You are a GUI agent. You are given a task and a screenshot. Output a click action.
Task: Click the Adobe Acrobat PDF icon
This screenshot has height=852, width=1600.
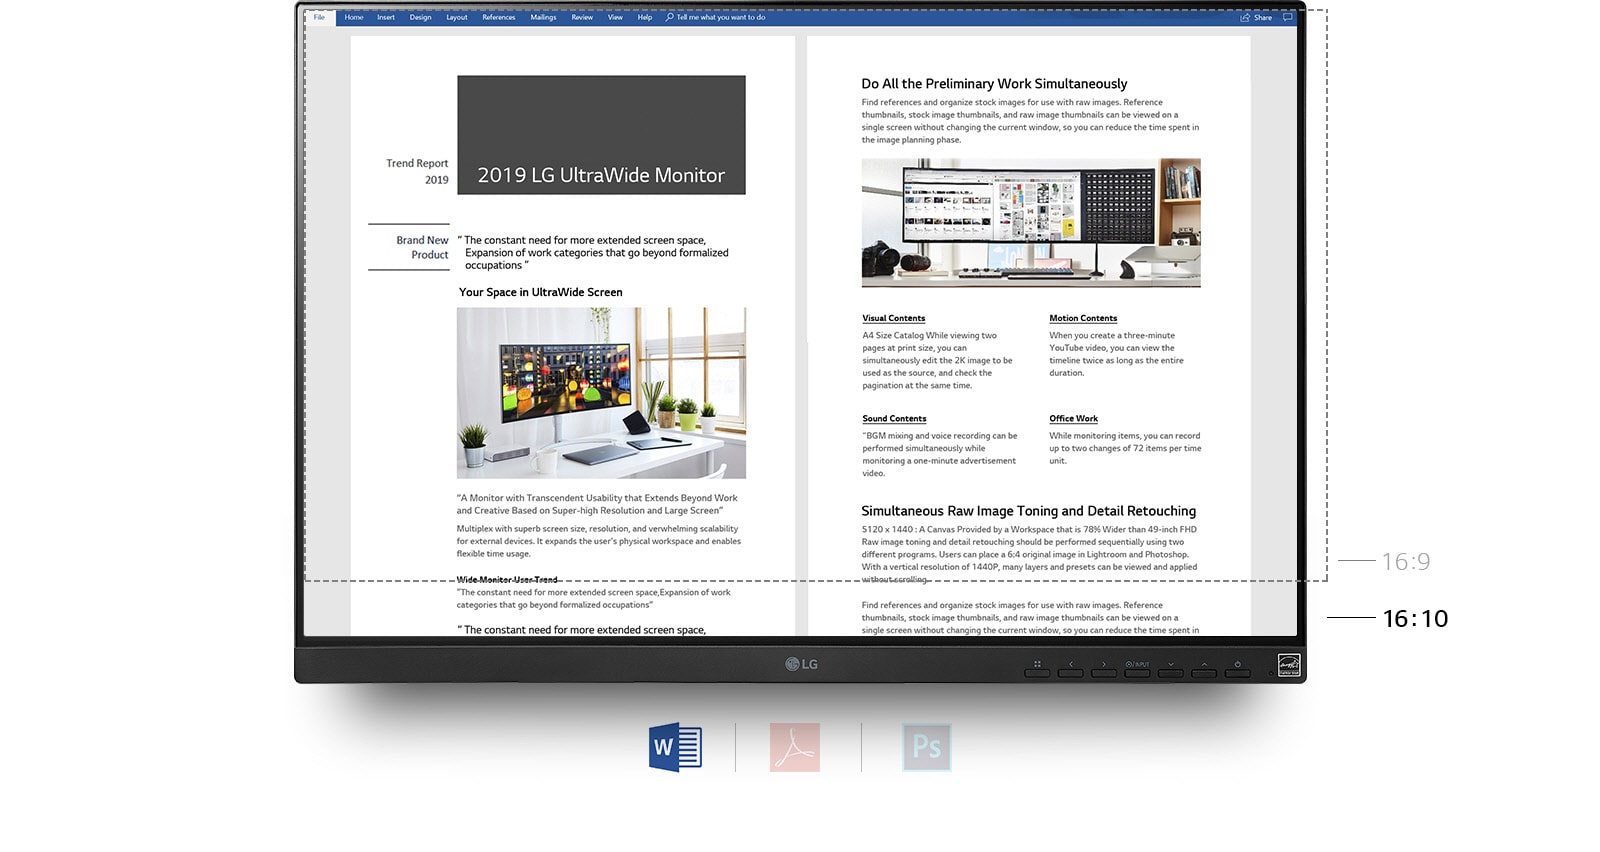pyautogui.click(x=795, y=747)
